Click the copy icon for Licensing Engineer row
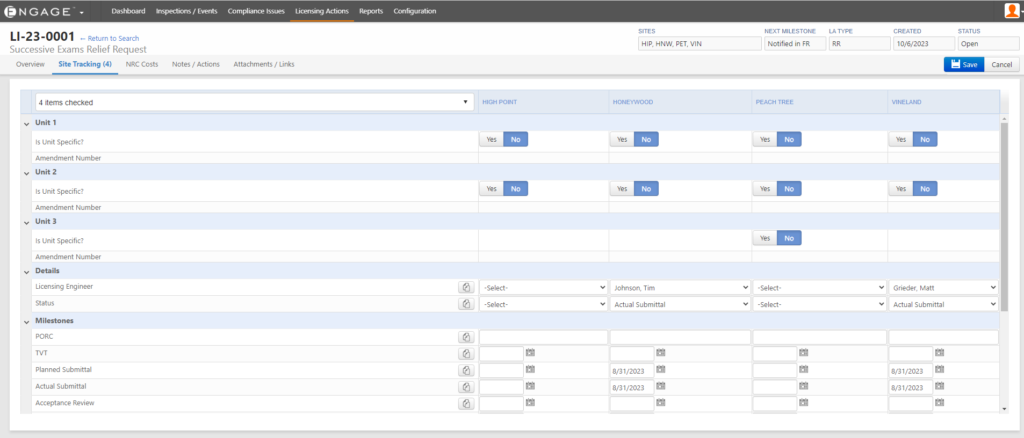The width and height of the screenshot is (1024, 438). pyautogui.click(x=466, y=287)
